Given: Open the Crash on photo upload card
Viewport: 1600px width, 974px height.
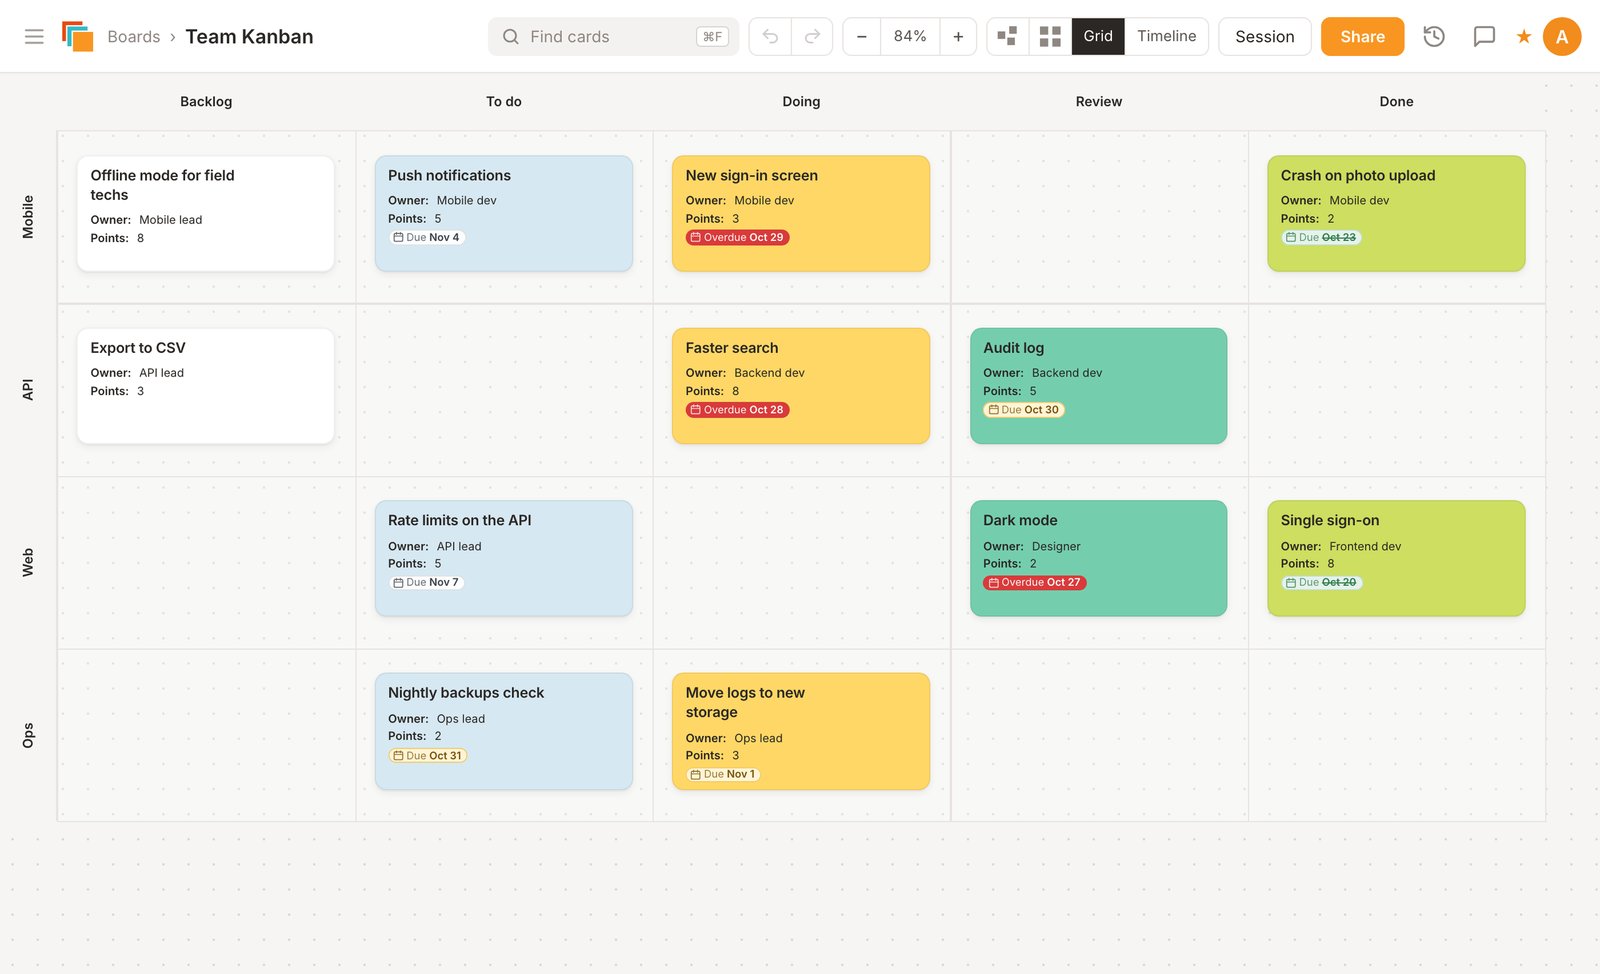Looking at the screenshot, I should 1396,213.
